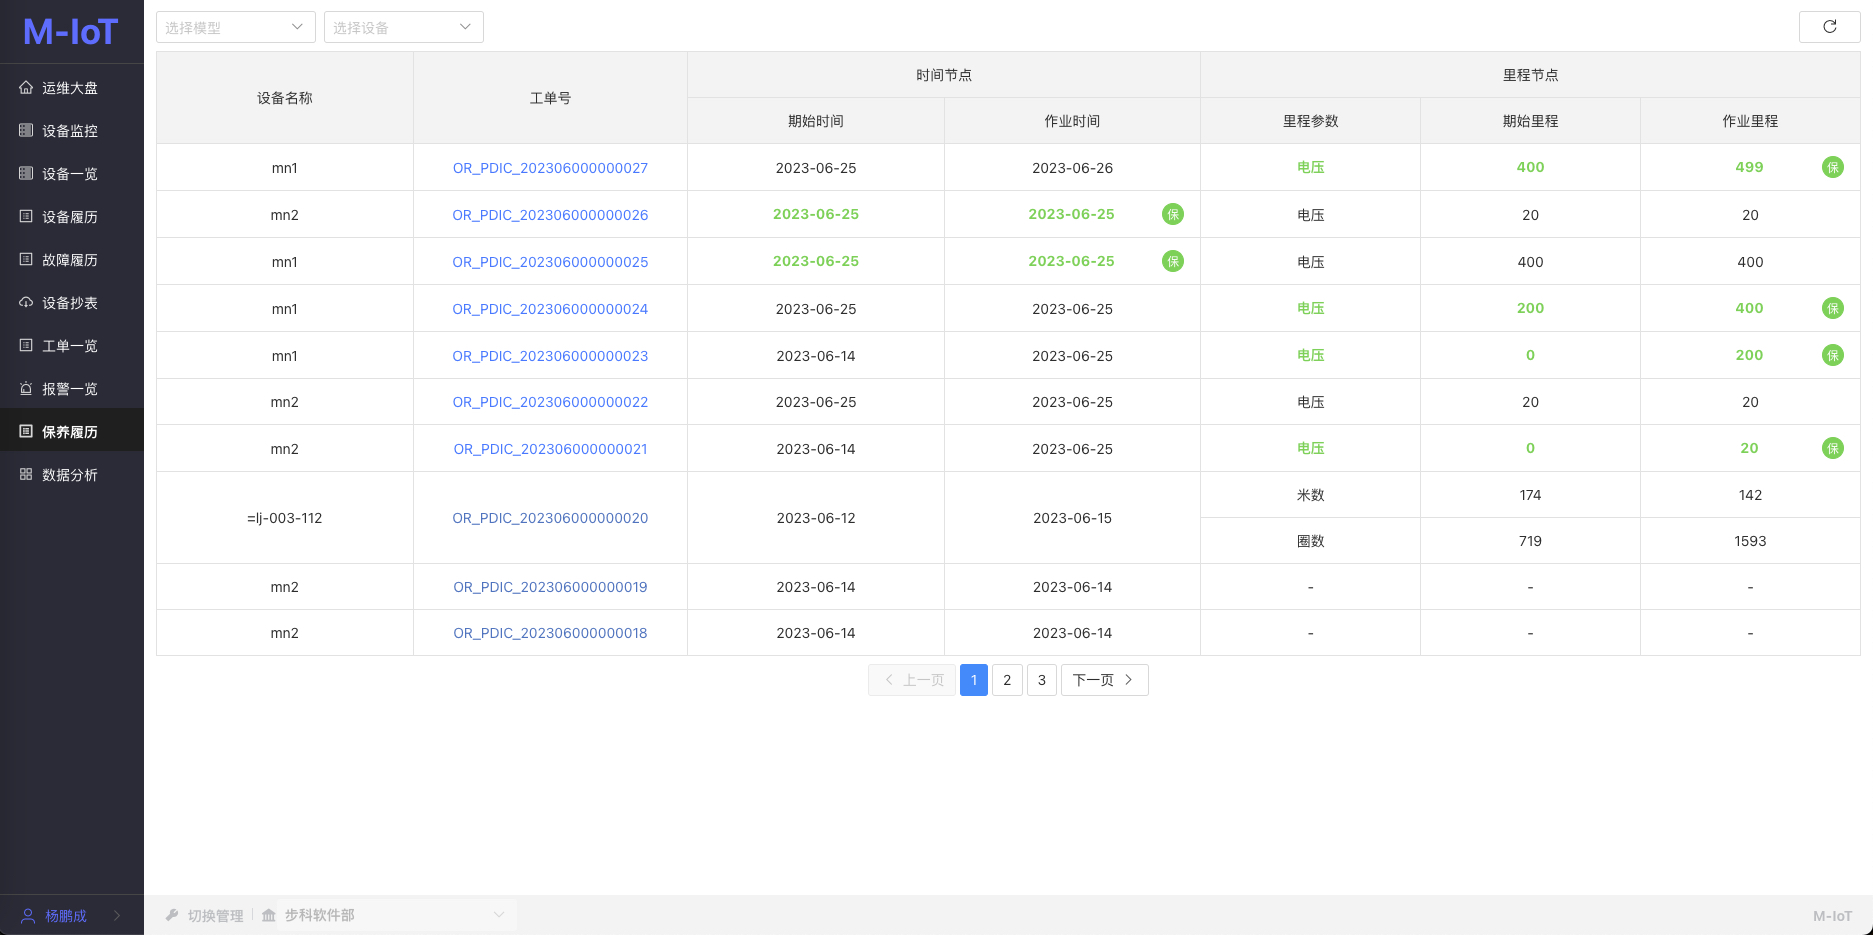Screen dimensions: 1873x935
Task: Open 设备监控 in the sidebar
Action: click(x=72, y=131)
